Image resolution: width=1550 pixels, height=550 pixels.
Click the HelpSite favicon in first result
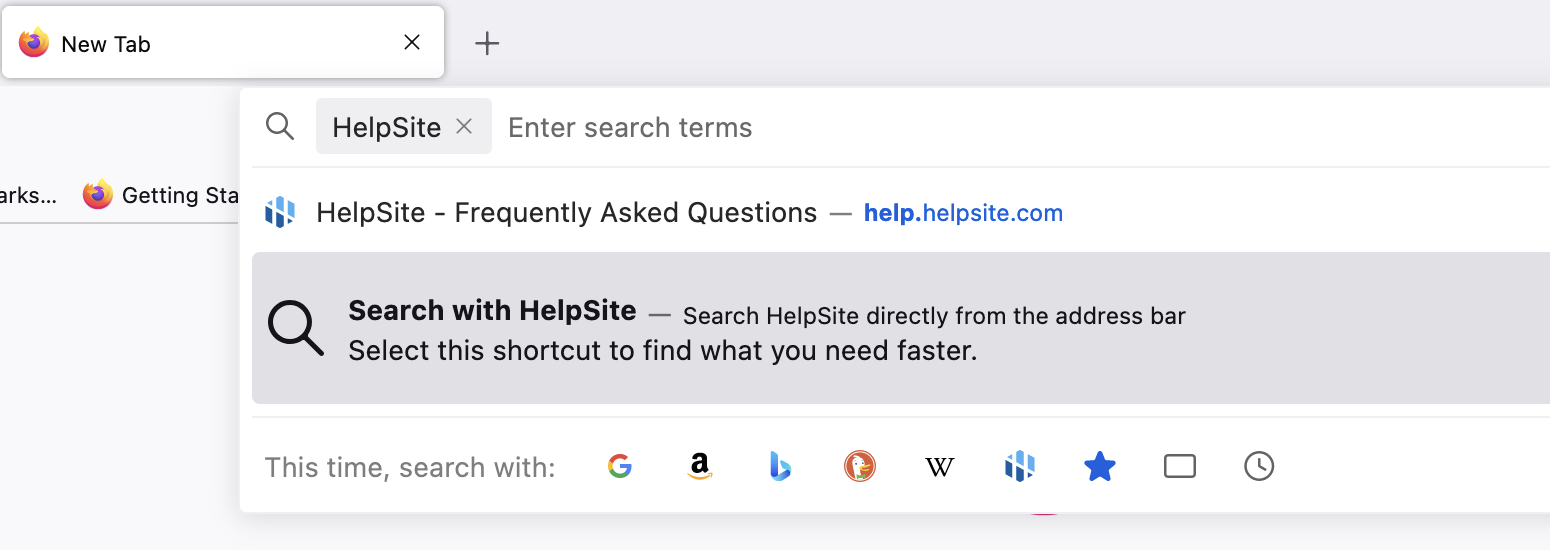click(x=280, y=213)
